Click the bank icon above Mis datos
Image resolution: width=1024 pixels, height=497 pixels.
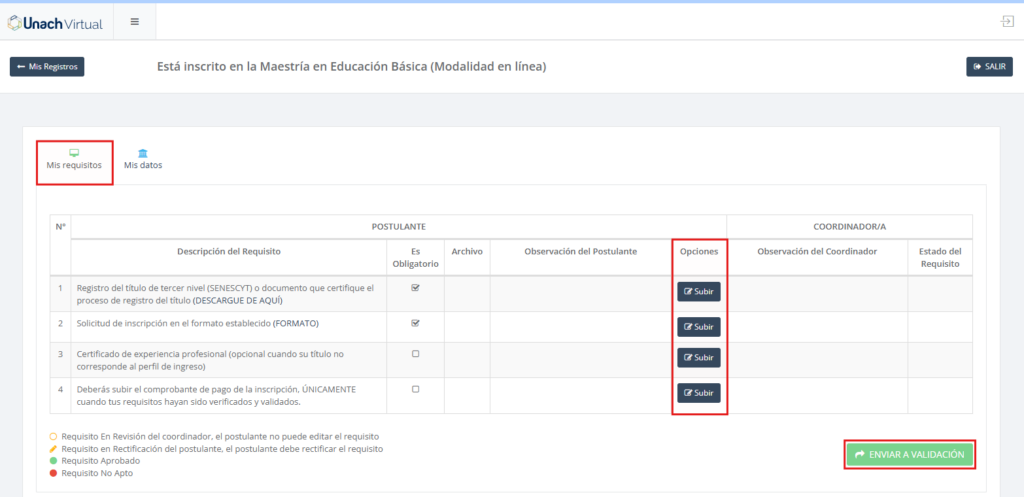(x=143, y=153)
